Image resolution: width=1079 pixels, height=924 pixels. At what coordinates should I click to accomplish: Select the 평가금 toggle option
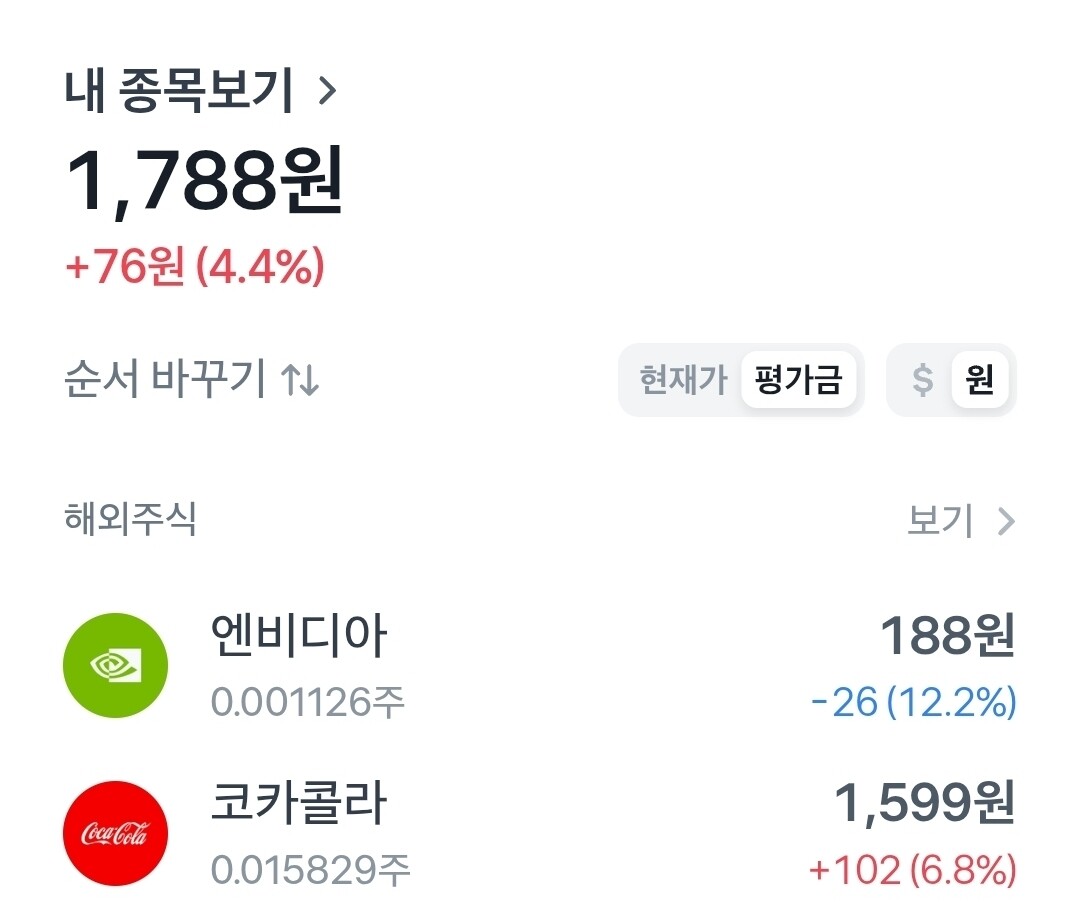(x=798, y=380)
